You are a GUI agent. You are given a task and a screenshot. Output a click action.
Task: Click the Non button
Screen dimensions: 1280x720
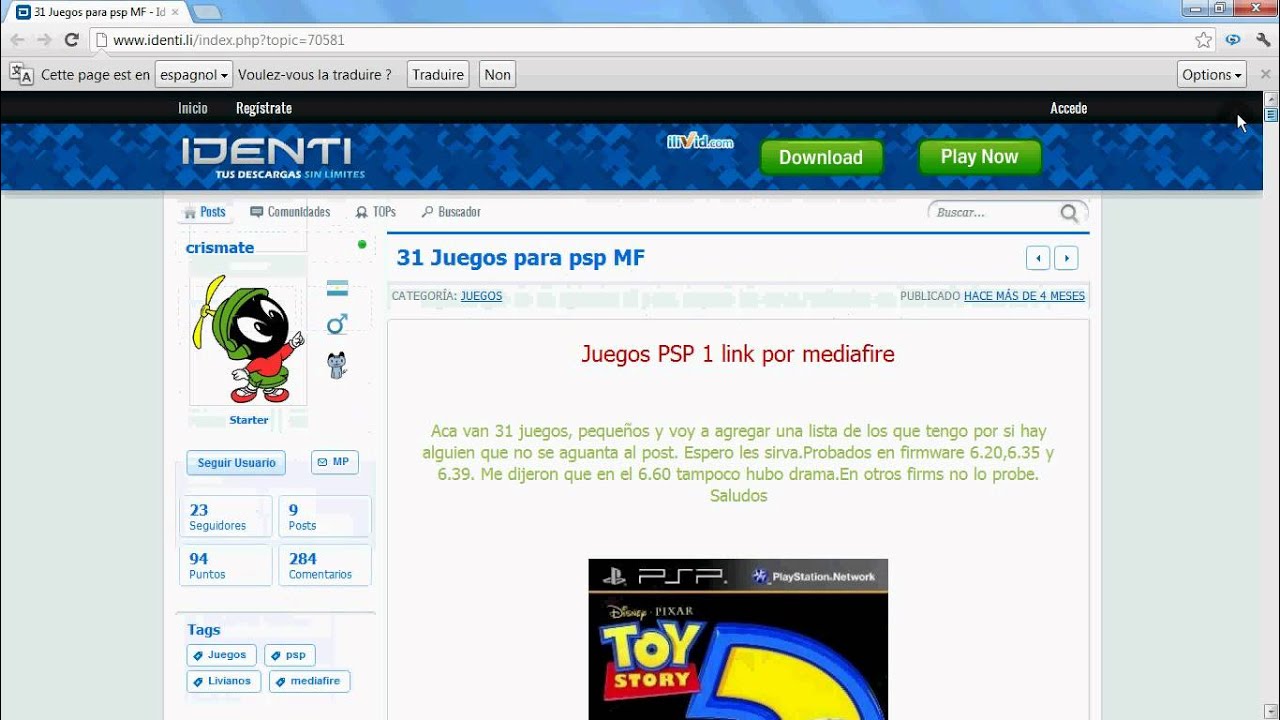(497, 75)
